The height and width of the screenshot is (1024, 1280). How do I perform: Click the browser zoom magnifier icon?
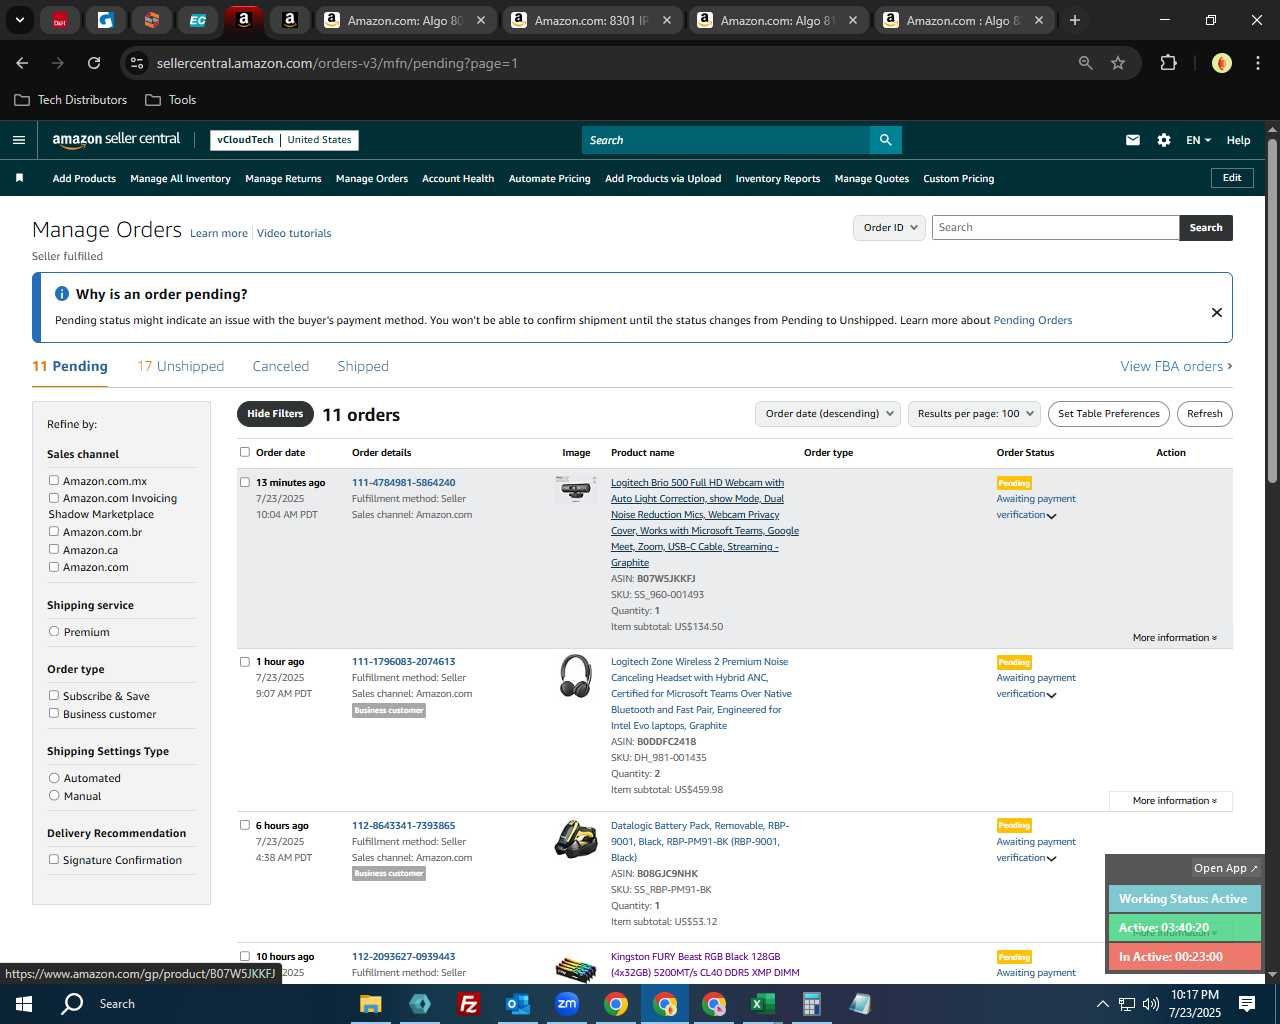(x=1086, y=63)
